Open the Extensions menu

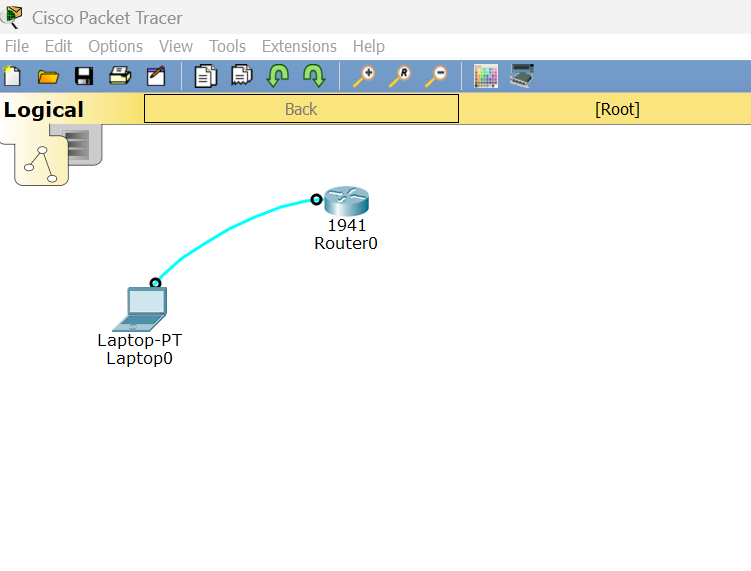[299, 46]
